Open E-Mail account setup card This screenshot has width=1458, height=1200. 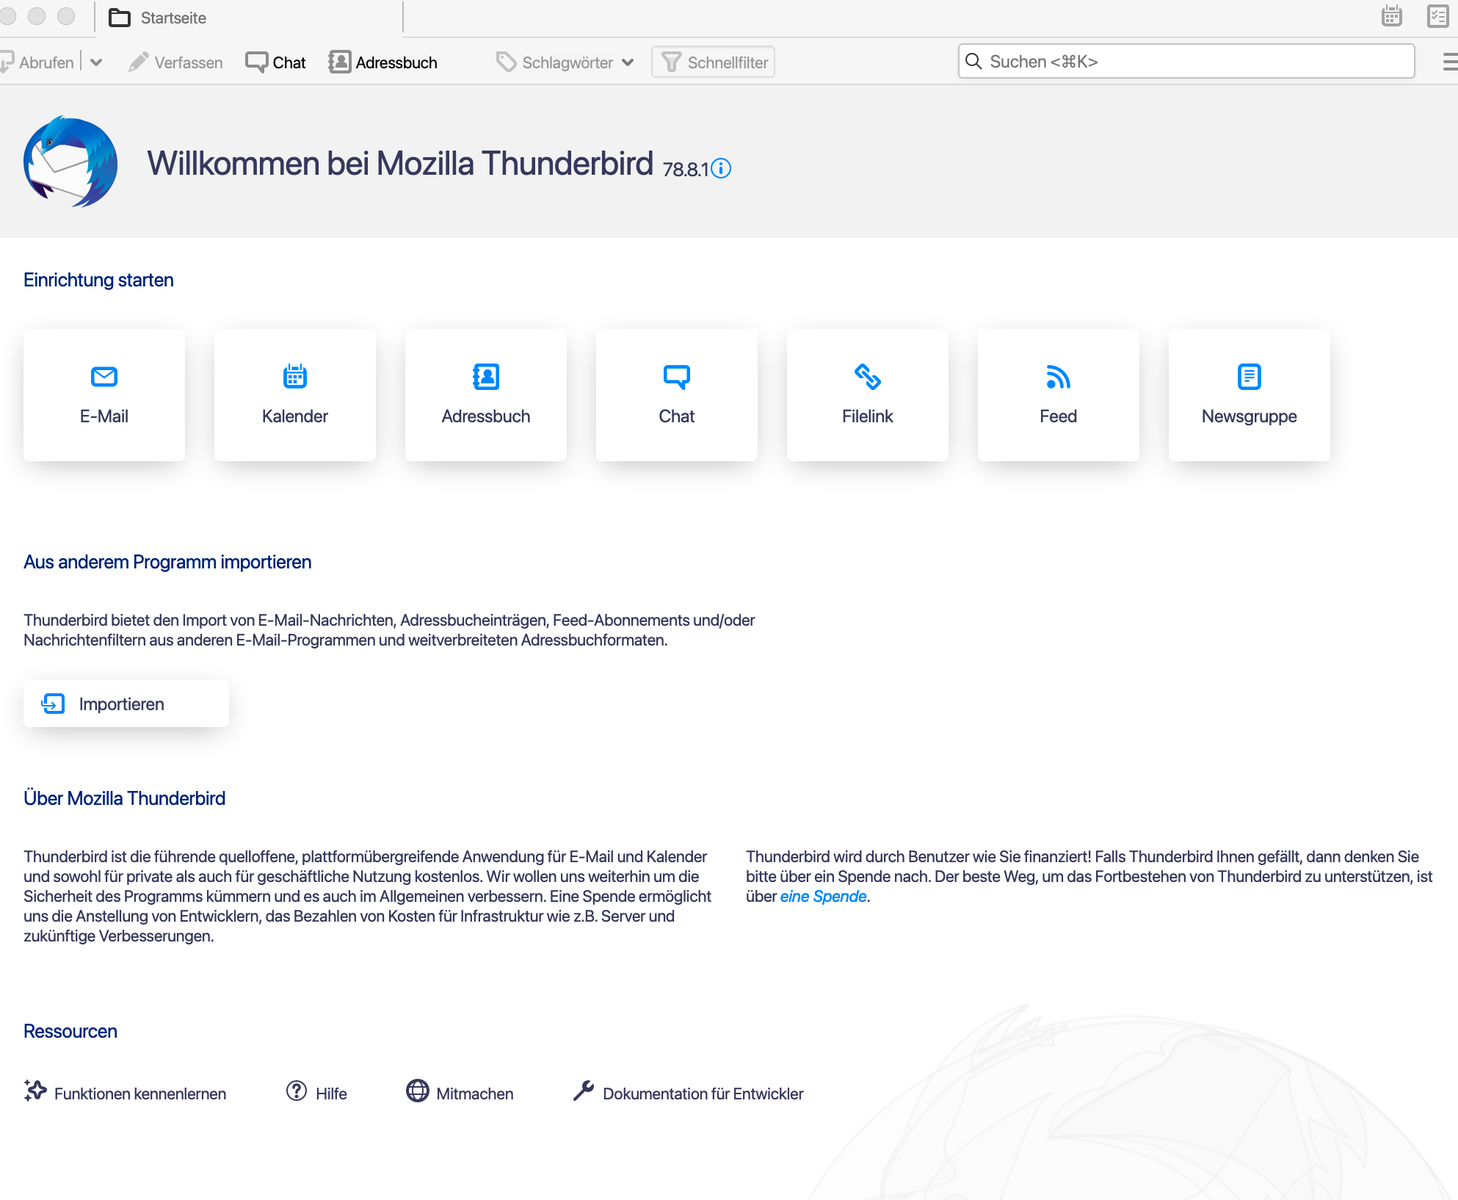(104, 395)
